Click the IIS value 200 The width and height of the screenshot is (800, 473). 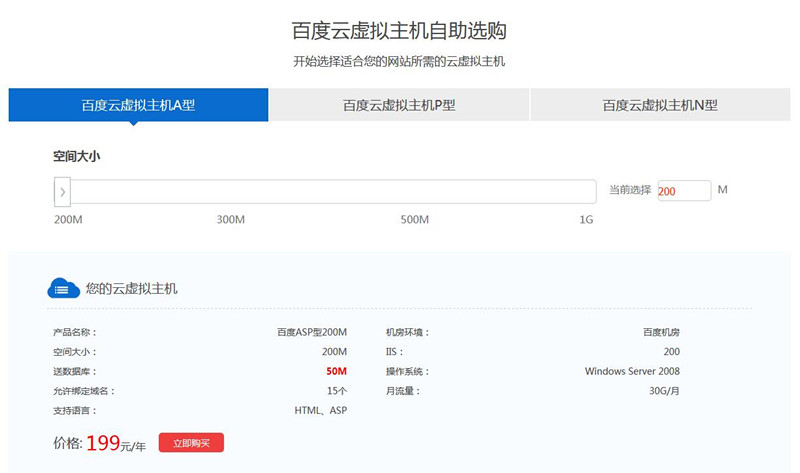(671, 352)
